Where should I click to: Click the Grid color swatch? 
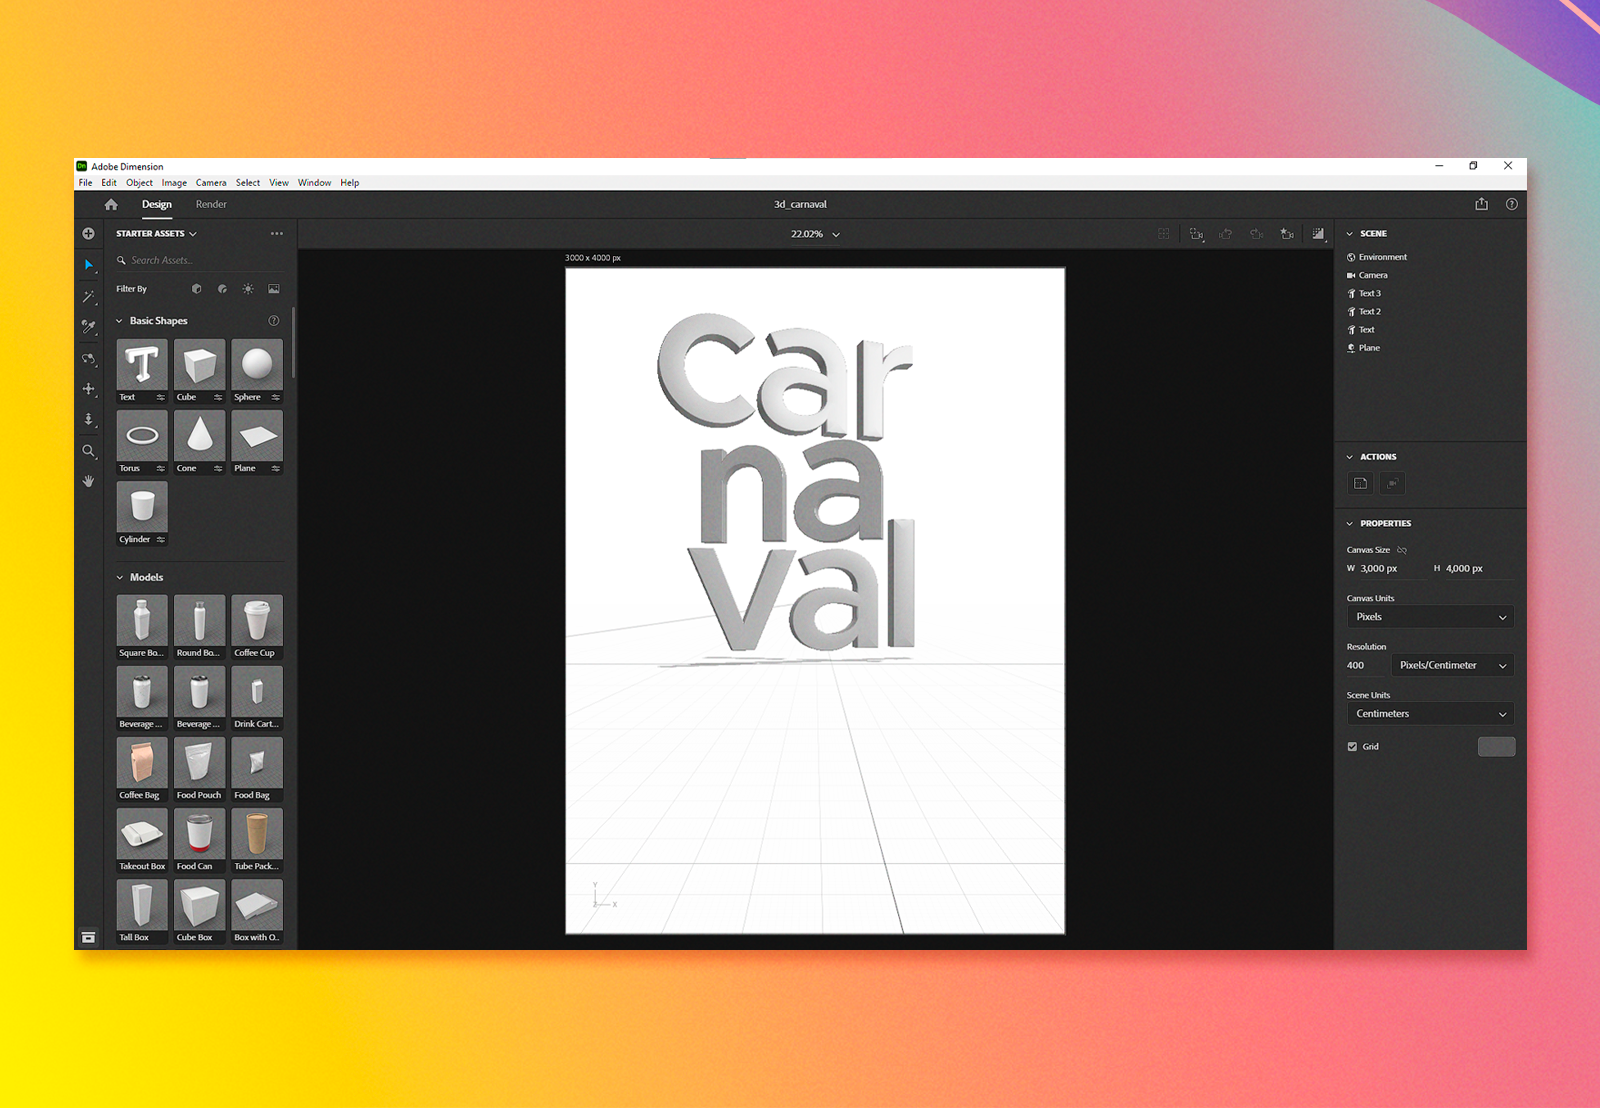(1496, 747)
